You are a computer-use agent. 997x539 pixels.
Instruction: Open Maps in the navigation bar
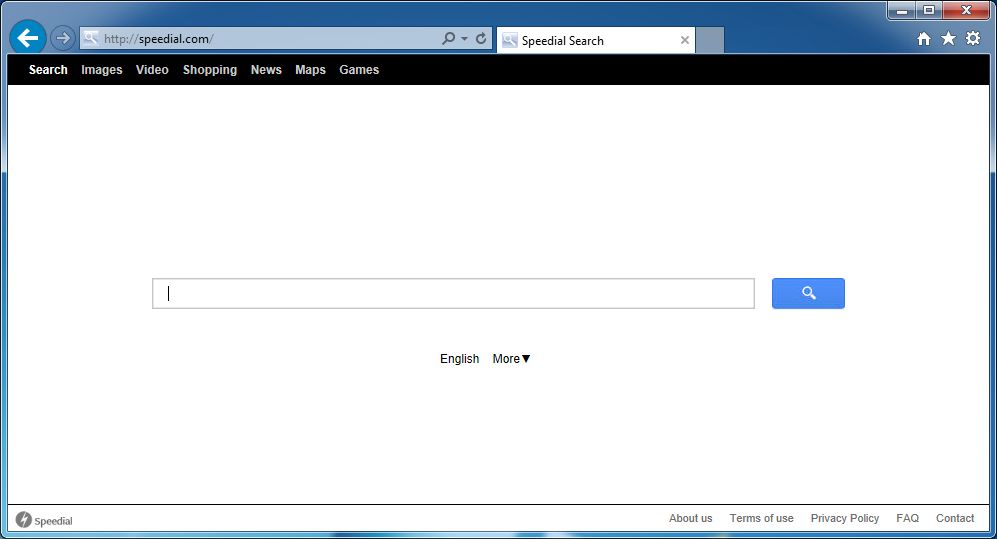click(310, 70)
